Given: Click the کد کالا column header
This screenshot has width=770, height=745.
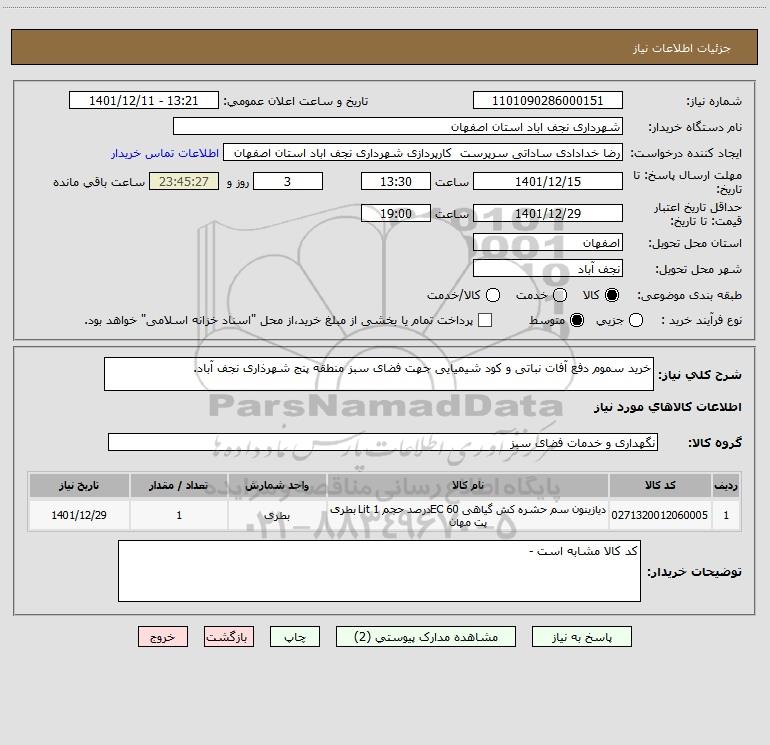Looking at the screenshot, I should [x=660, y=485].
